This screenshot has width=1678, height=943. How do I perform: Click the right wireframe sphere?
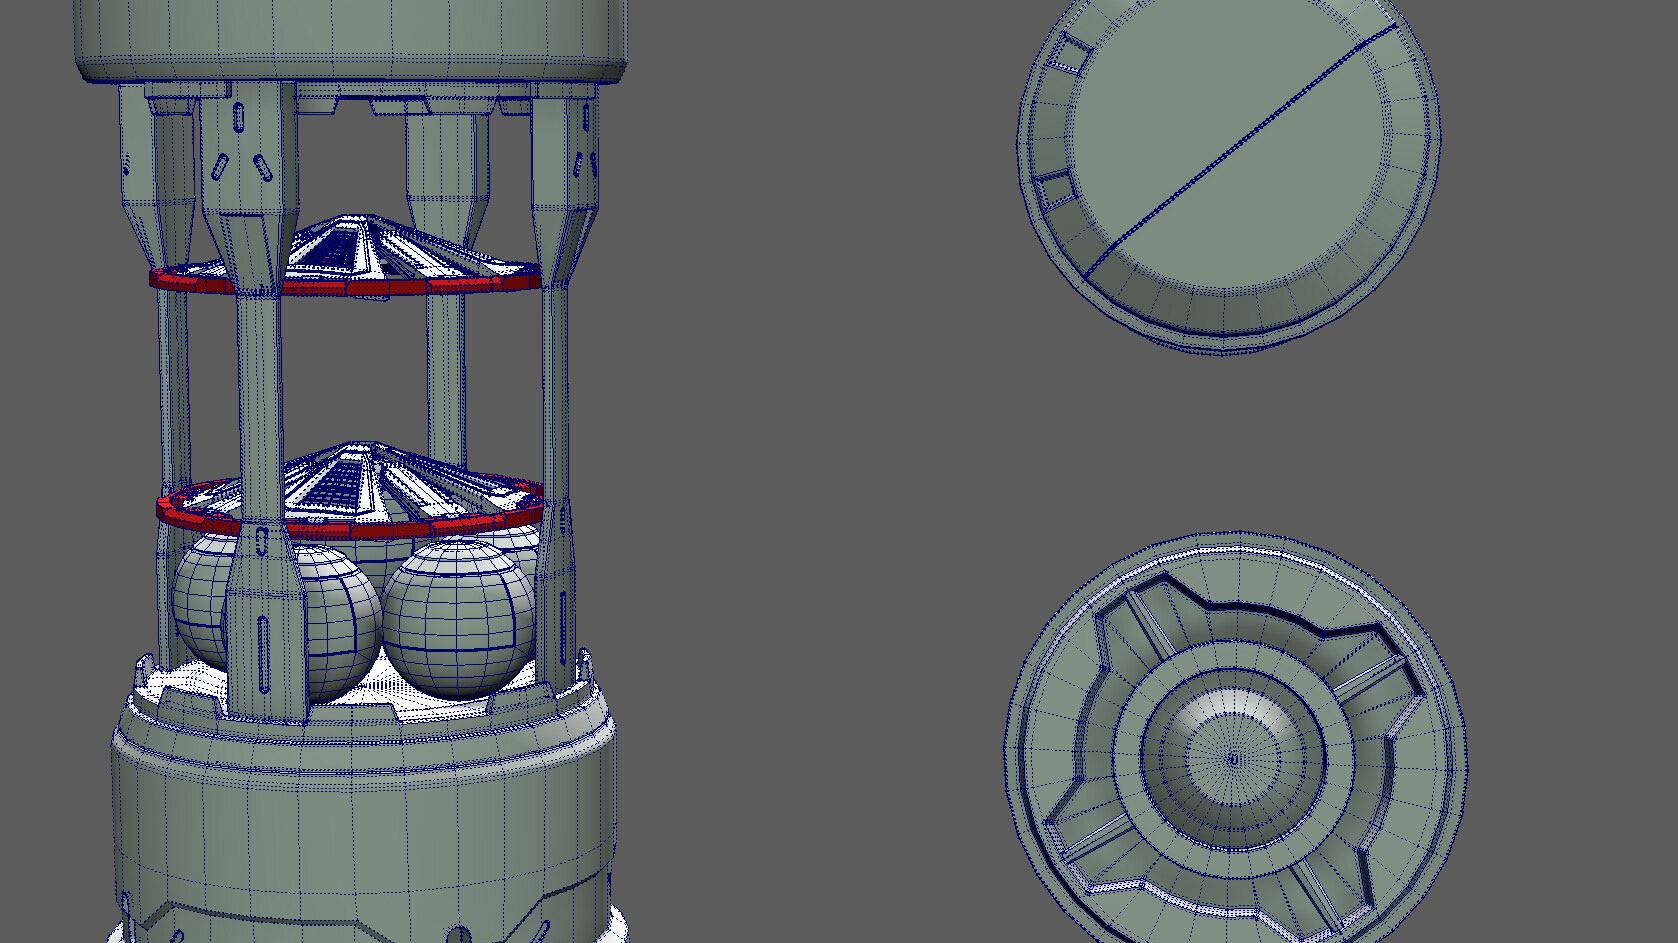[x=458, y=620]
